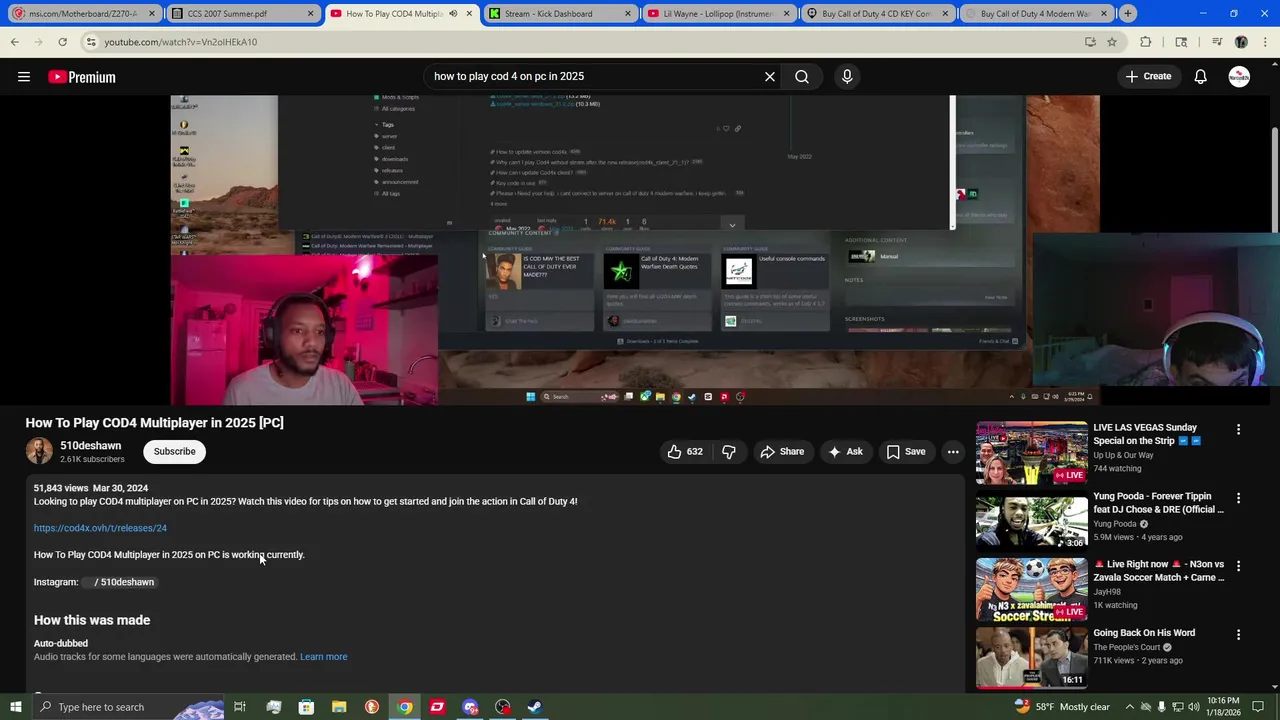Open N3on vs Zavala Soccer Match thumbnail

tap(1031, 590)
